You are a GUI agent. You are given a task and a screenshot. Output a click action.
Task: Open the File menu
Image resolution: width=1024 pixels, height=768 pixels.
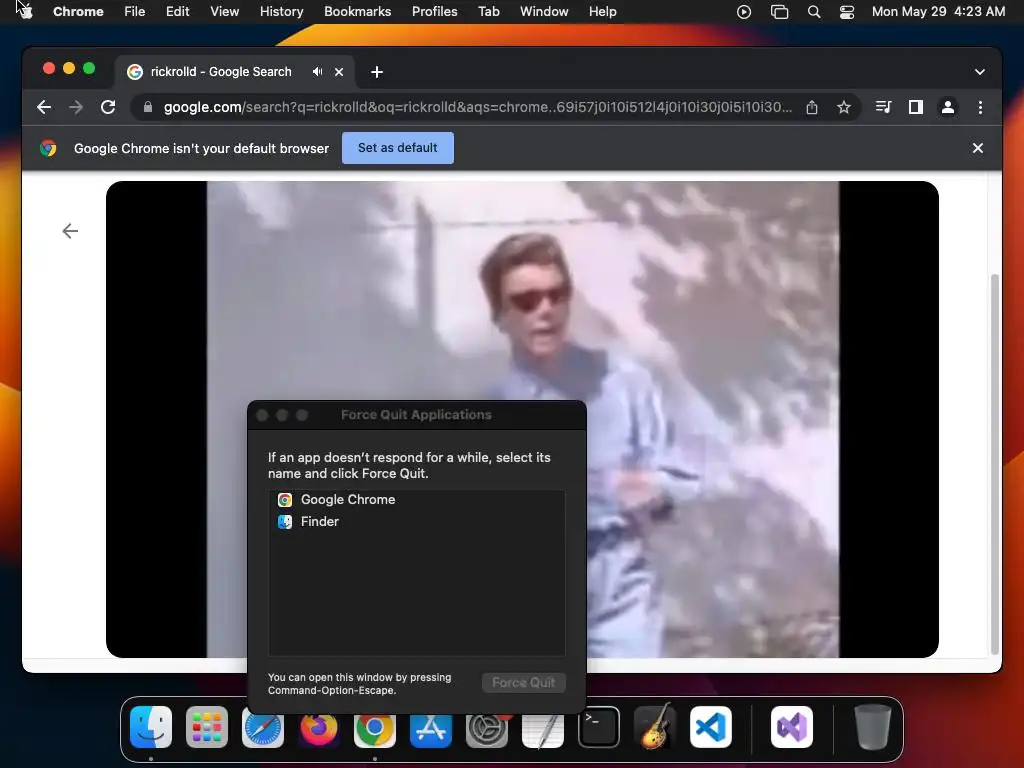pyautogui.click(x=135, y=11)
